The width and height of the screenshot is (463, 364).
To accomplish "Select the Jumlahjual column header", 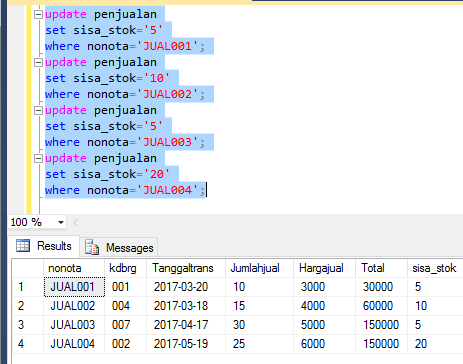I will (x=260, y=268).
